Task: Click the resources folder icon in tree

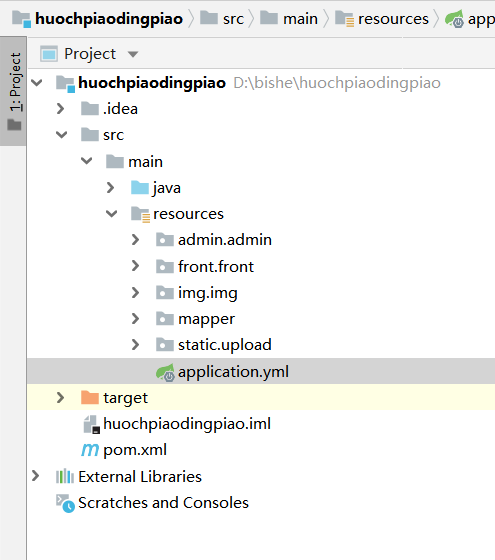Action: 140,214
